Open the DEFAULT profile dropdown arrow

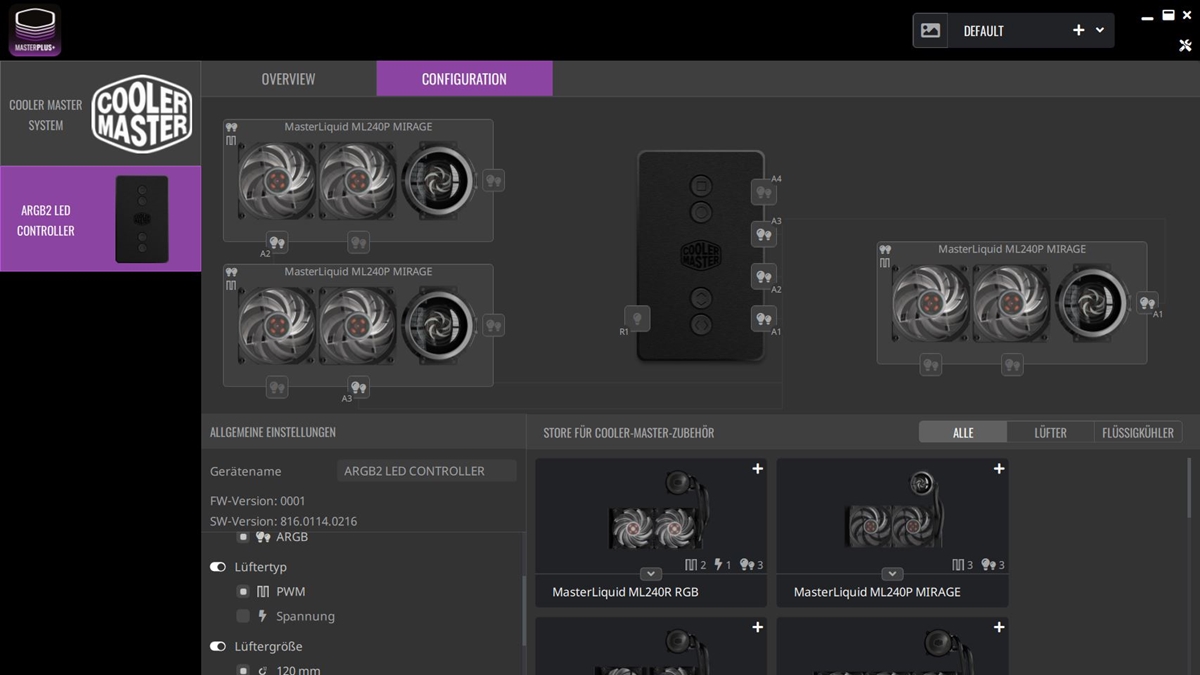[x=1100, y=30]
